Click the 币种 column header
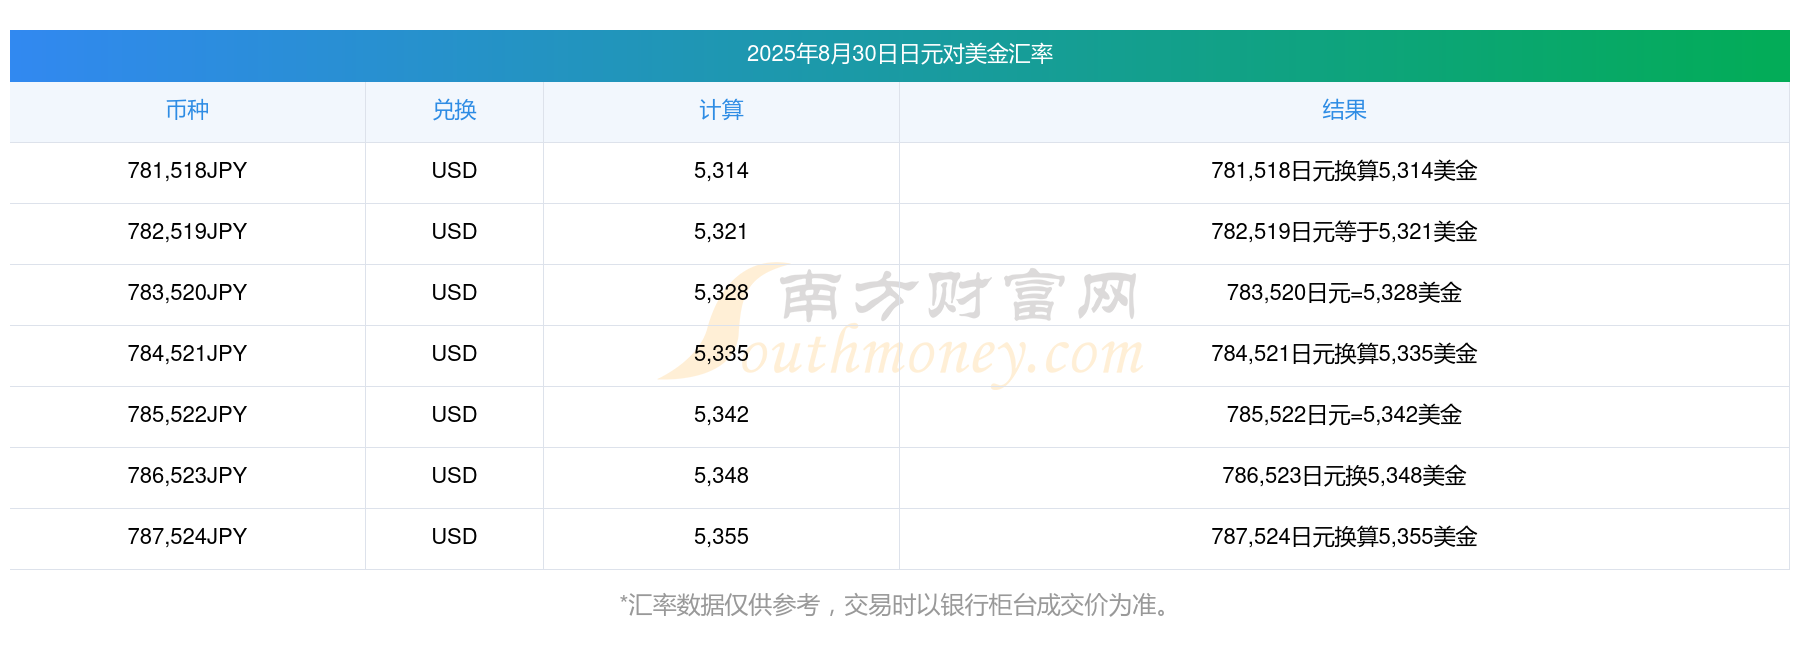Viewport: 1800px width, 650px height. [x=187, y=110]
